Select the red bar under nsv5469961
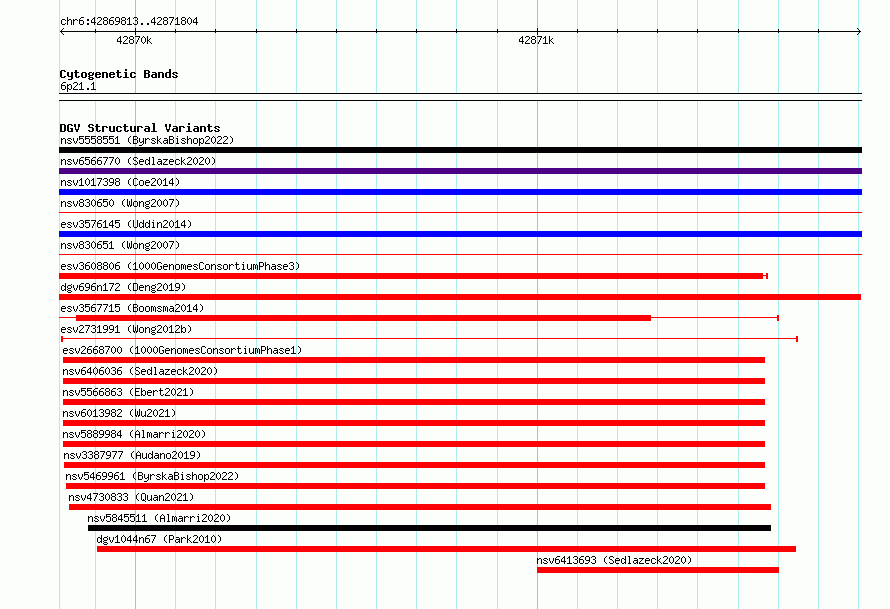The height and width of the screenshot is (609, 890). [415, 486]
